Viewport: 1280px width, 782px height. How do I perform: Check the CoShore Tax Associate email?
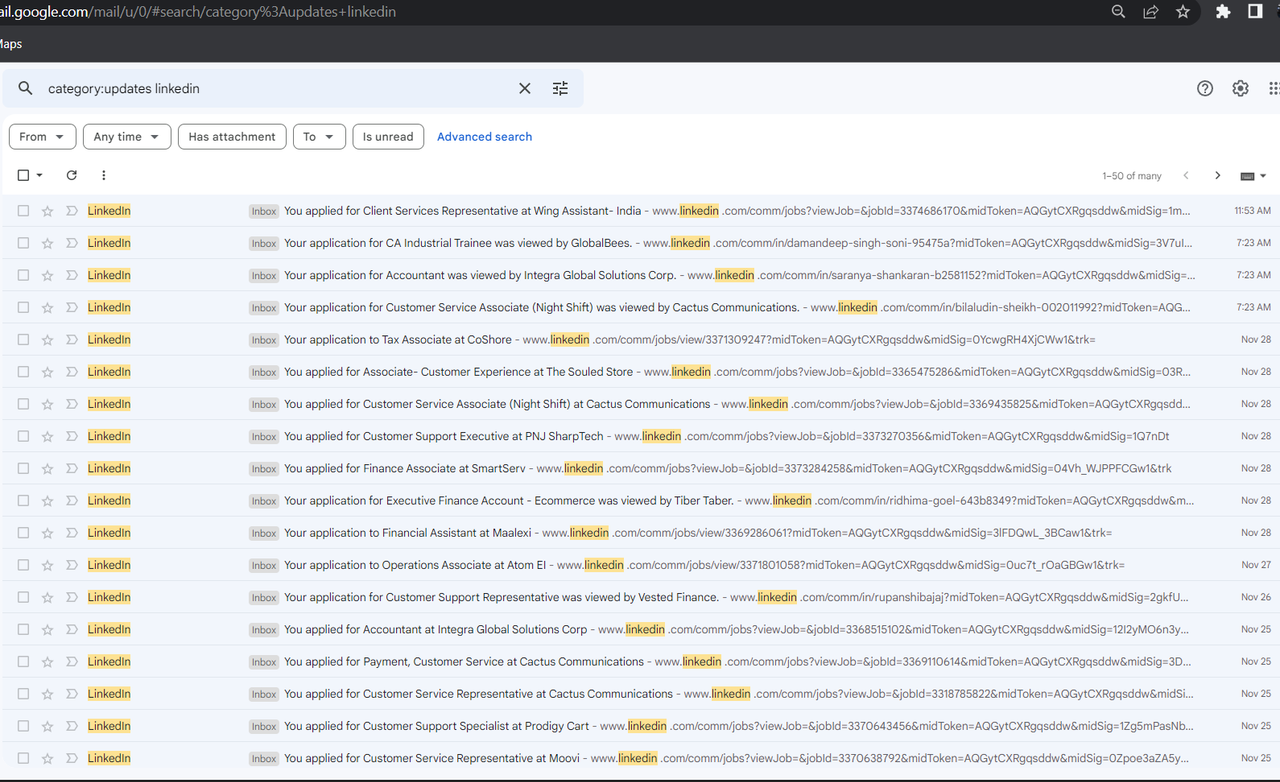tap(23, 340)
